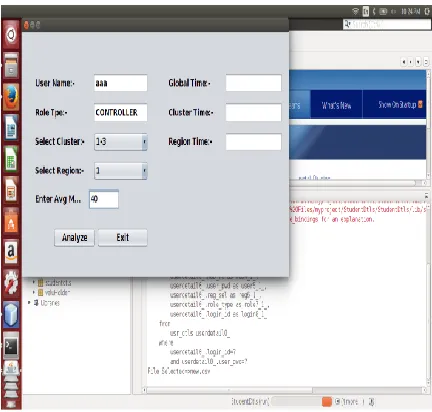Open LibreOffice Calc spreadsheet icon
This screenshot has height=412, width=432.
pos(11,159)
